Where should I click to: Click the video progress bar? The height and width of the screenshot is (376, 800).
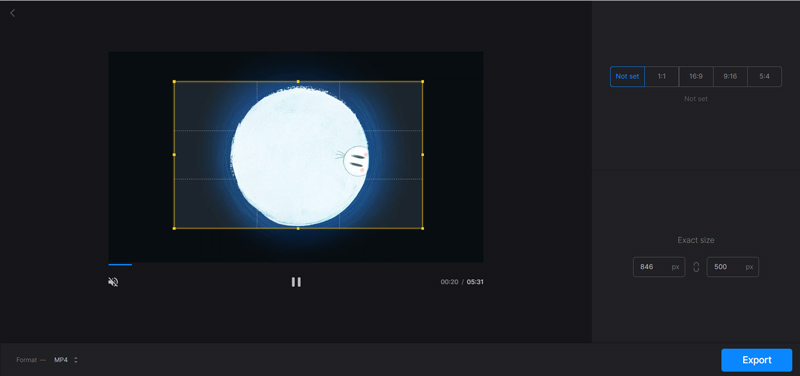296,264
